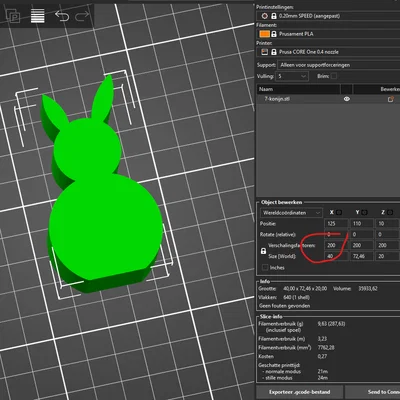
Task: Click the Y scaling factor field 200
Action: pyautogui.click(x=361, y=245)
